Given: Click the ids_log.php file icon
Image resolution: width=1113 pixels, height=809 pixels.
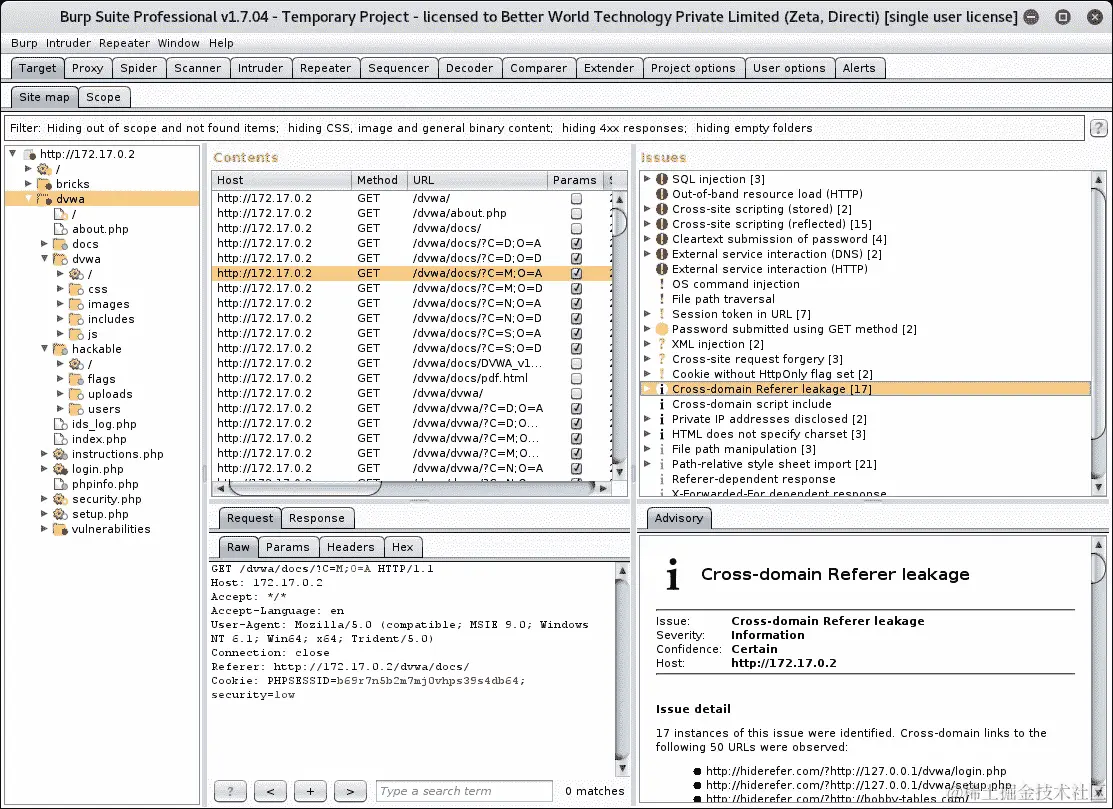Looking at the screenshot, I should pyautogui.click(x=60, y=424).
